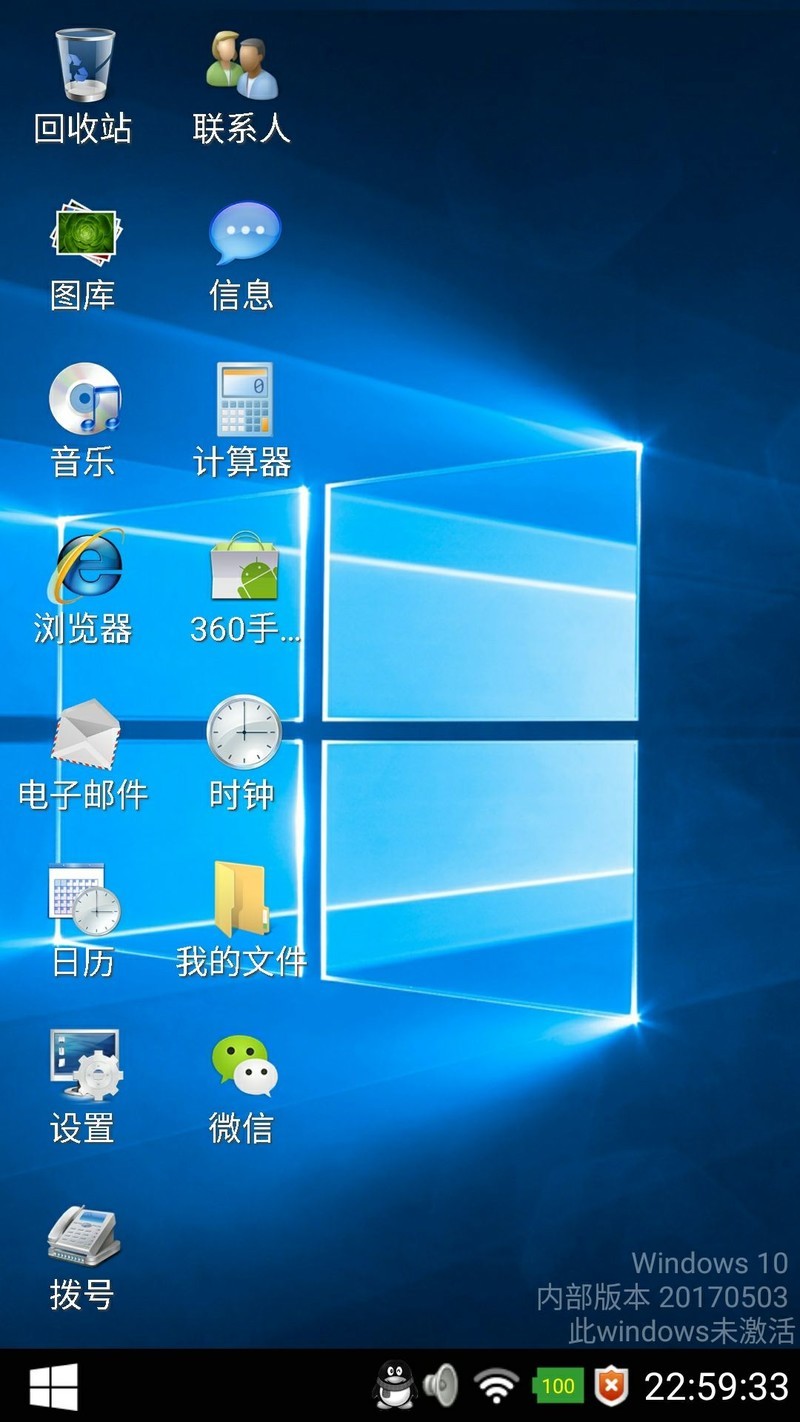Click the Wi-Fi tray icon
The image size is (800, 1422).
click(496, 1387)
